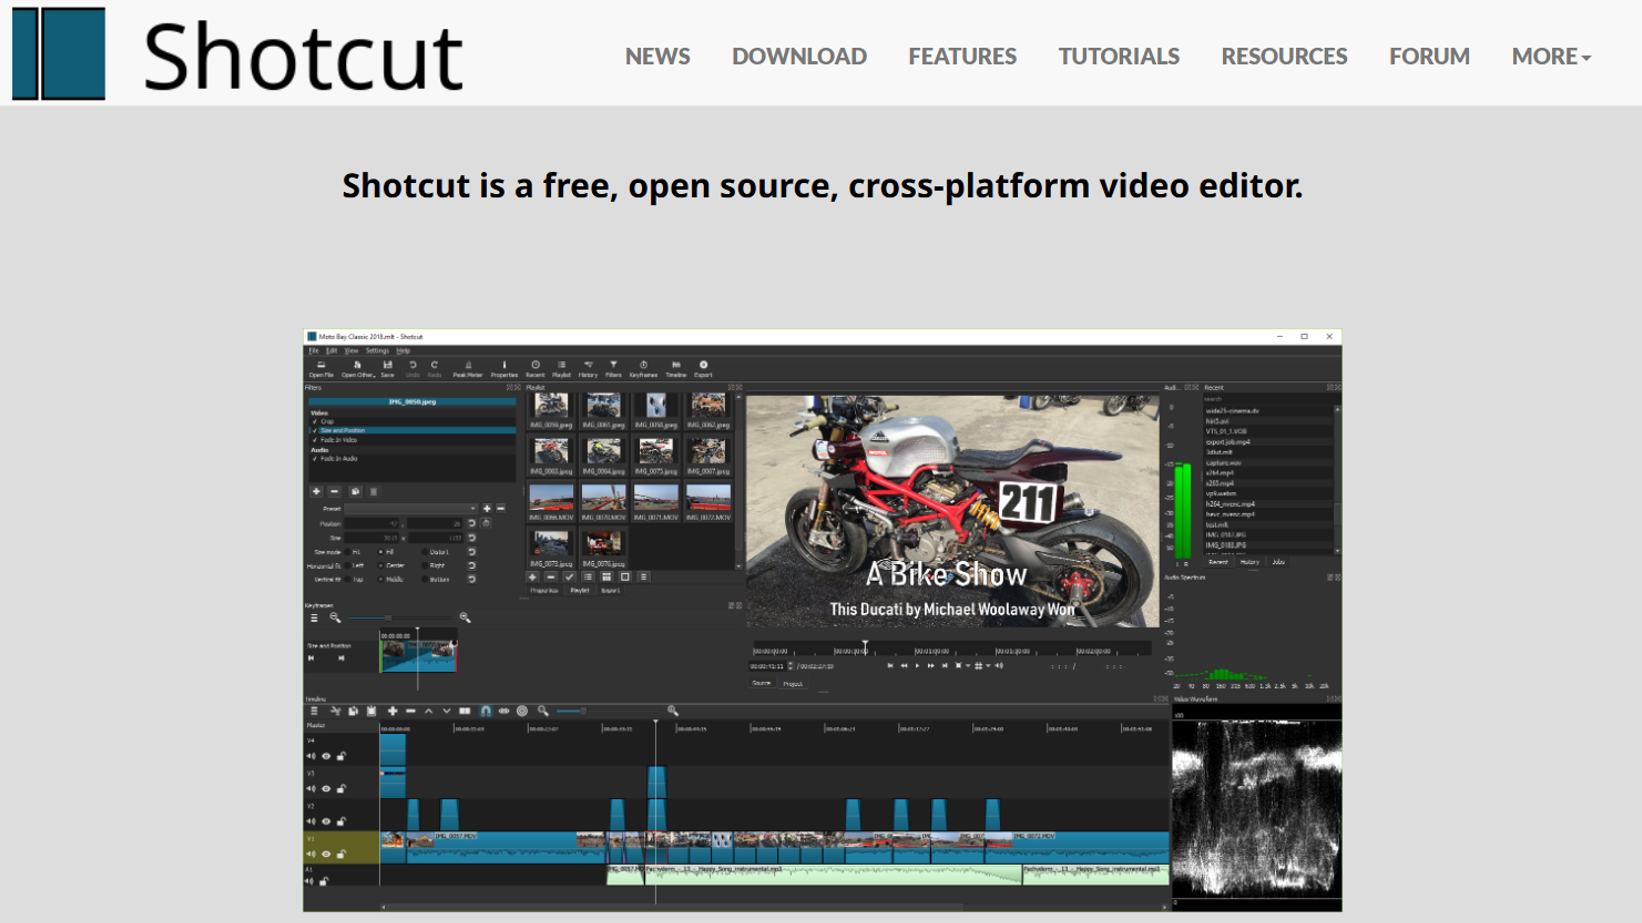This screenshot has width=1642, height=923.
Task: Click Open File in the Shotcut toolbar
Action: pyautogui.click(x=321, y=369)
